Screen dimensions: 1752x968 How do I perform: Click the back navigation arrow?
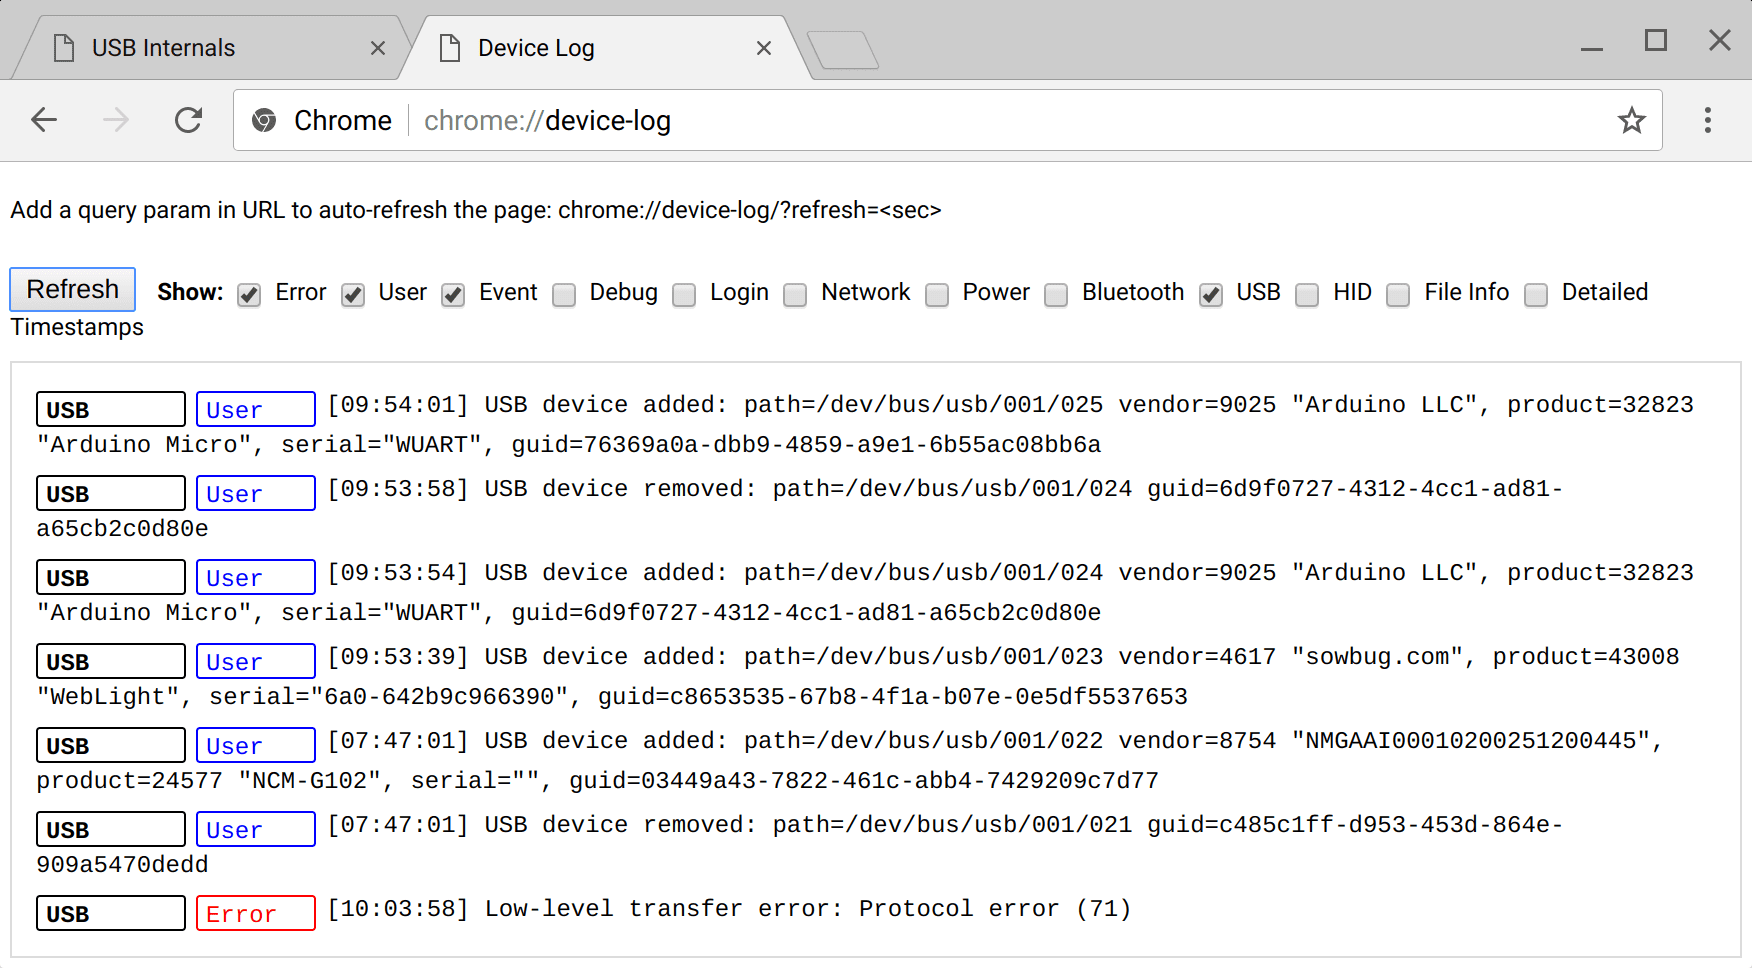tap(43, 120)
